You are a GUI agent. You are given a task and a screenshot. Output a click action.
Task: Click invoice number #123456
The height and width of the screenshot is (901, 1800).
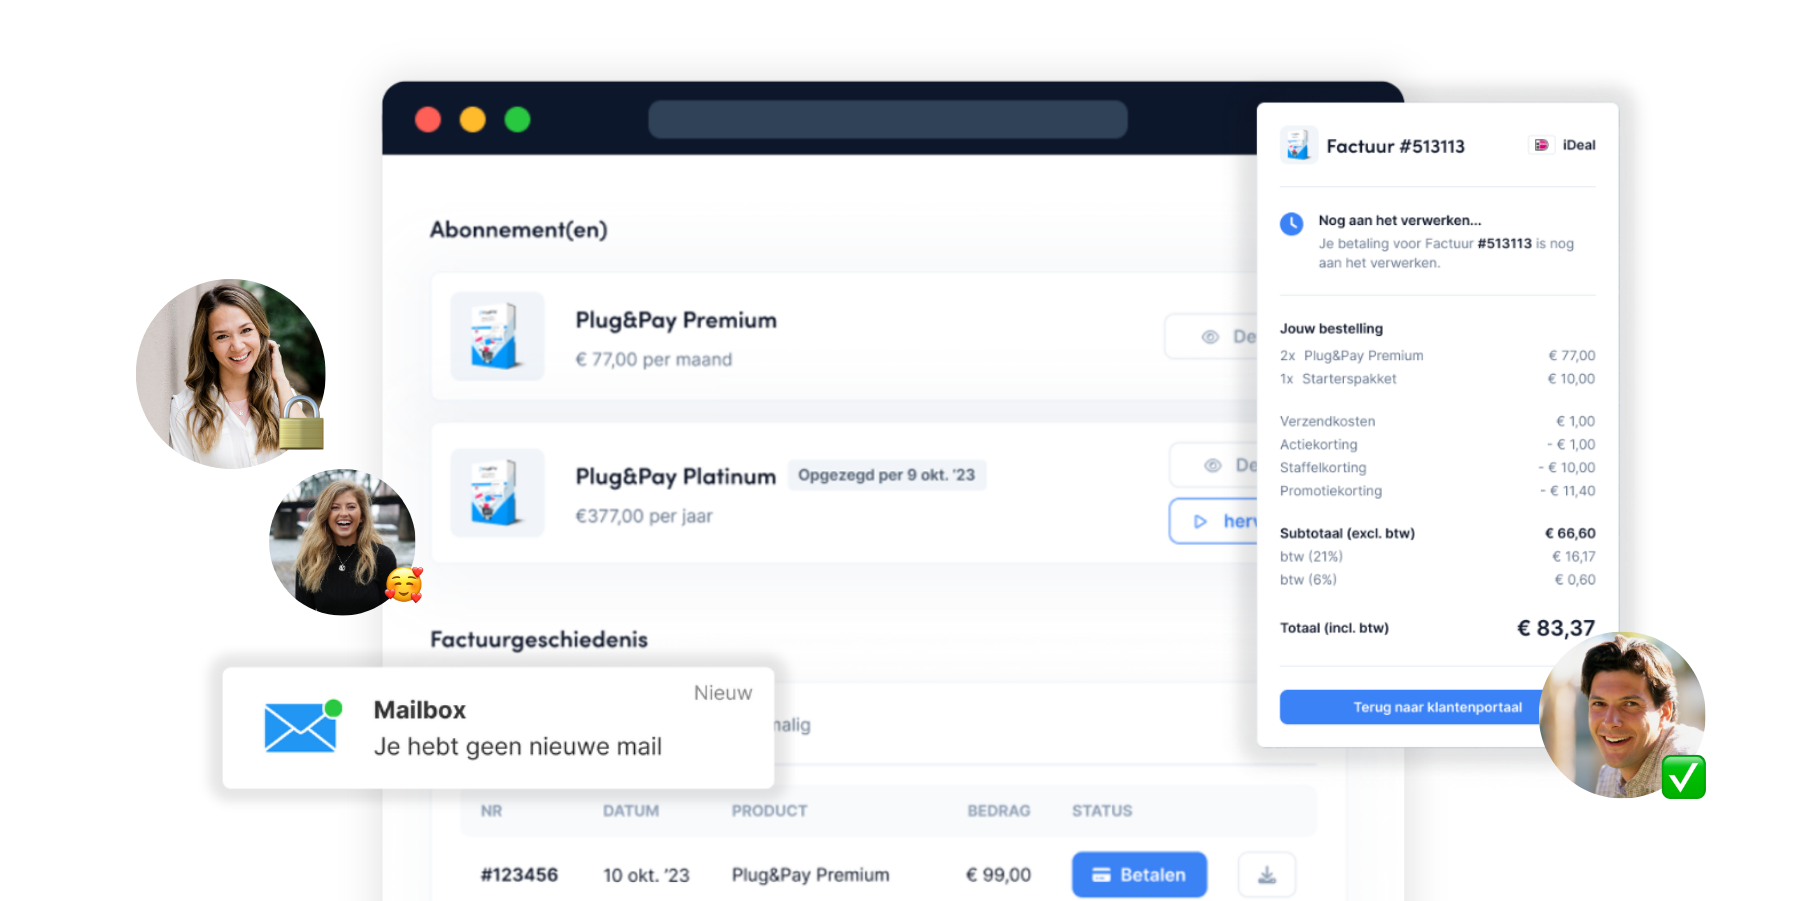coord(519,875)
